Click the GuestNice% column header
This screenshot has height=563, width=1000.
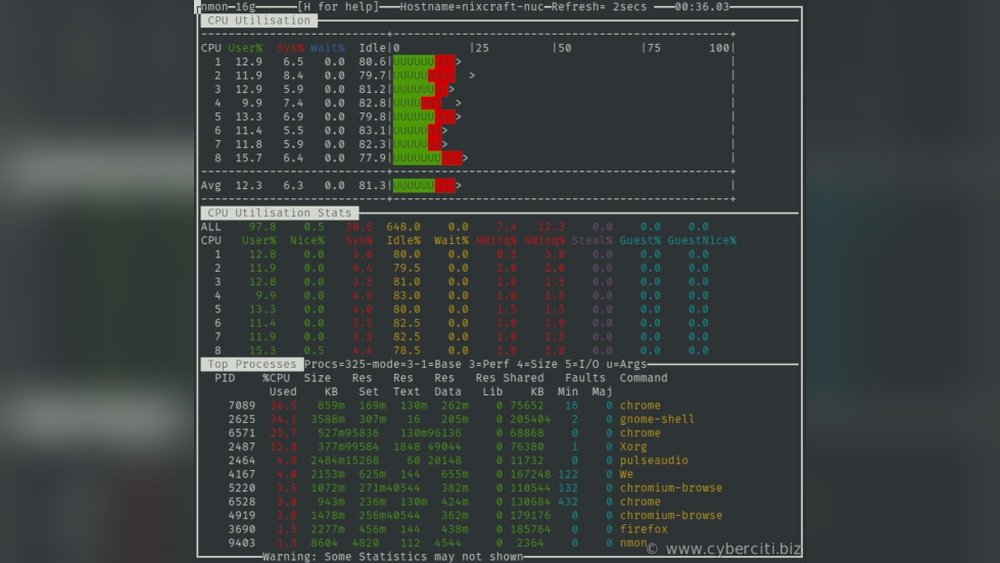(701, 240)
